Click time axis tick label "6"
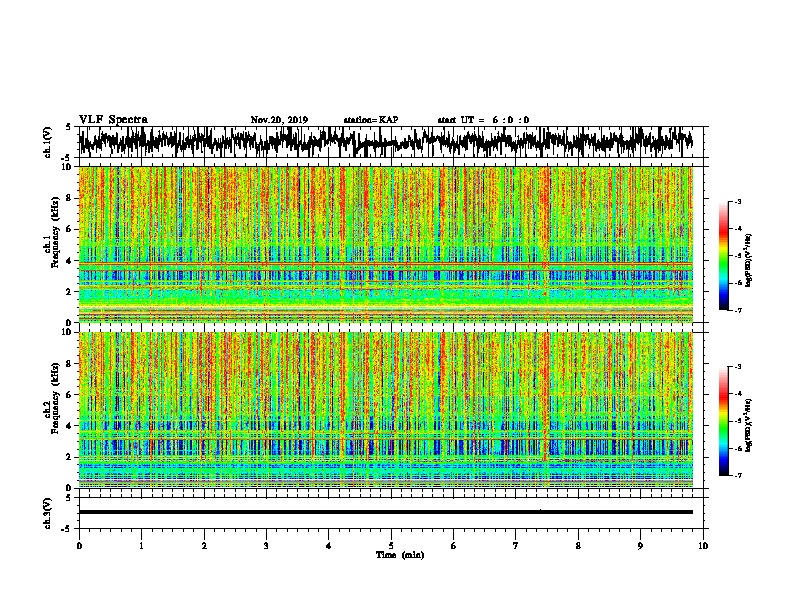 [x=454, y=546]
